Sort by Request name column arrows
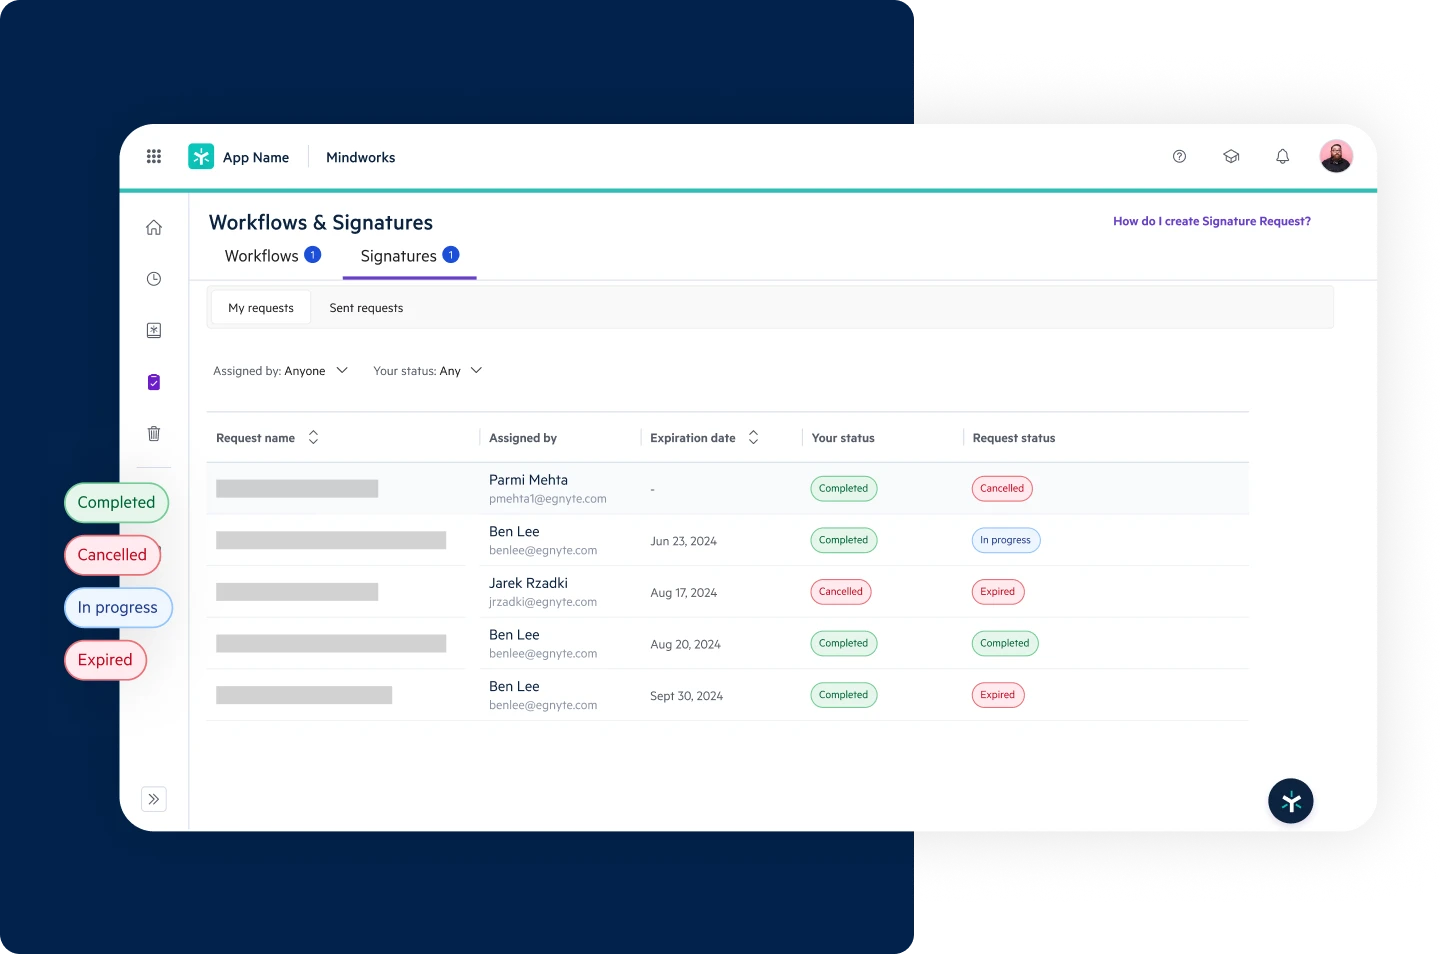 click(313, 438)
